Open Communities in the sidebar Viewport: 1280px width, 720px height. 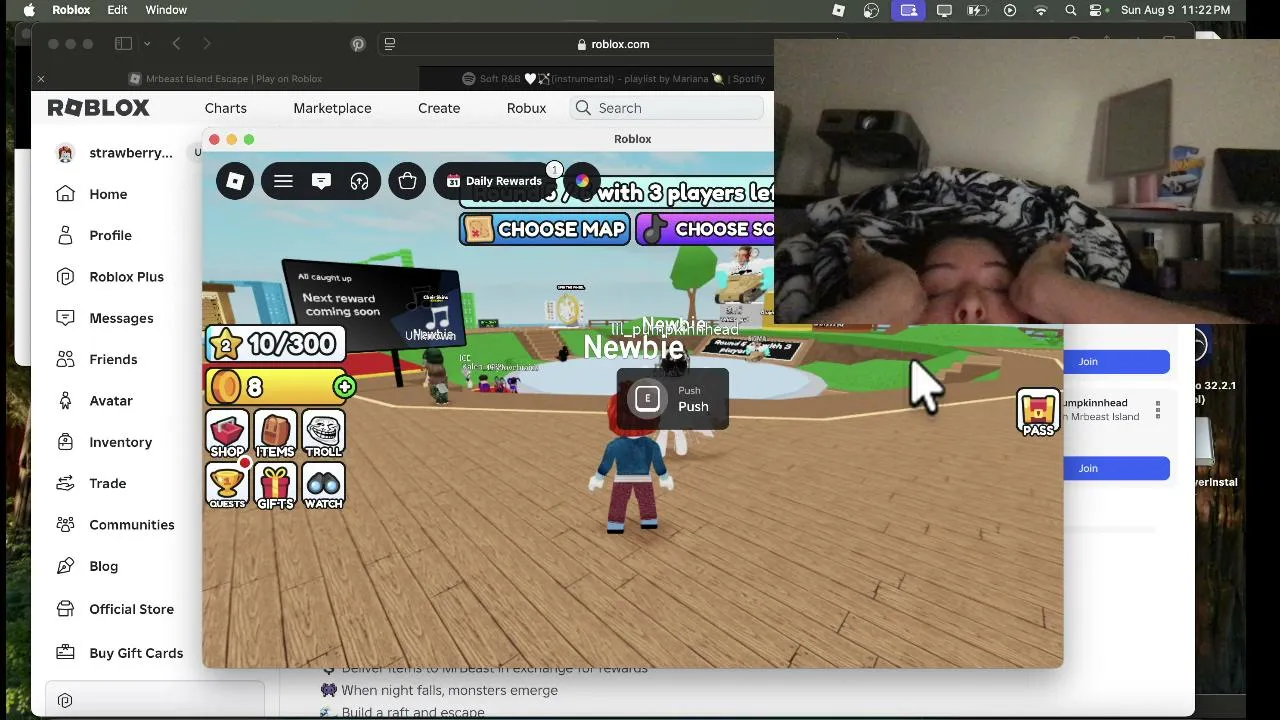[x=131, y=525]
